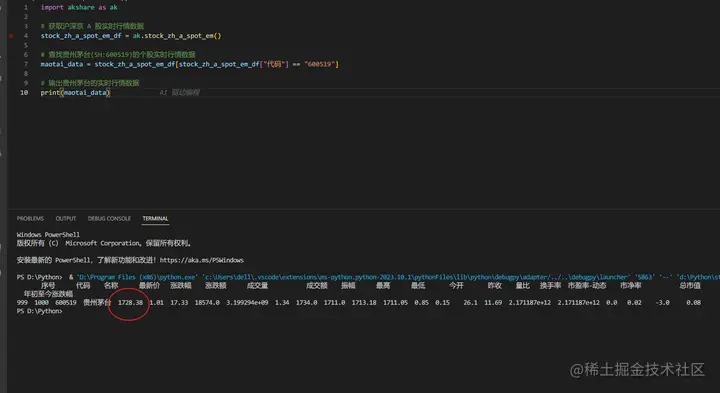Click the '代码' column header in output
Image resolution: width=720 pixels, height=393 pixels.
click(83, 286)
